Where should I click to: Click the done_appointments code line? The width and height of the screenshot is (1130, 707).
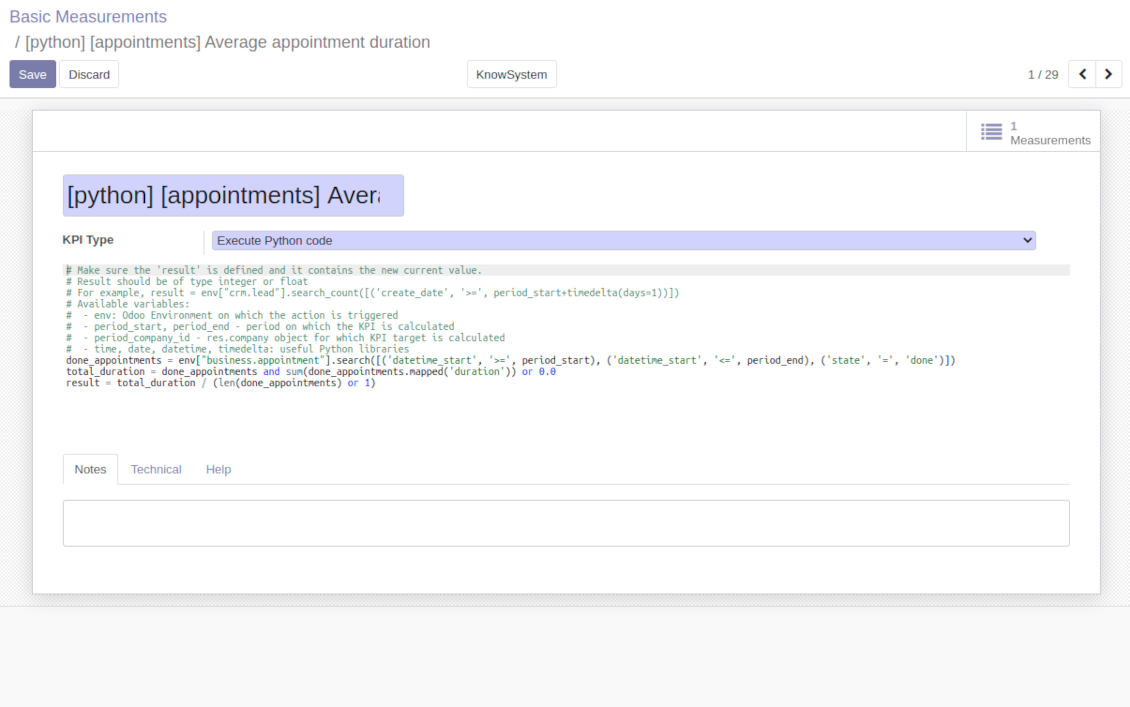click(510, 360)
